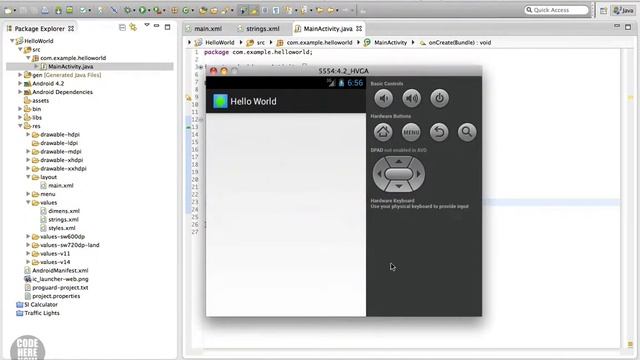Open the New wizard dropdown arrow
Image resolution: width=640 pixels, height=360 pixels.
(15, 11)
